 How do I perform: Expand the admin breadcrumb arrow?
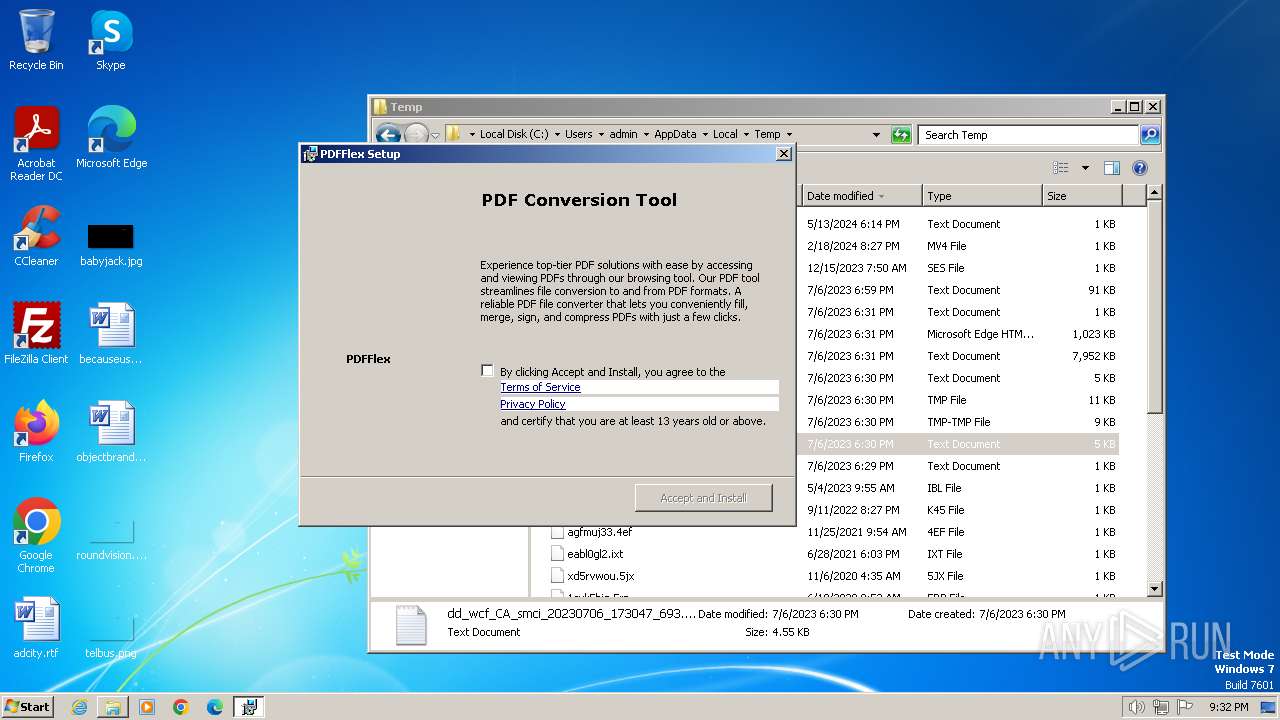pos(645,134)
